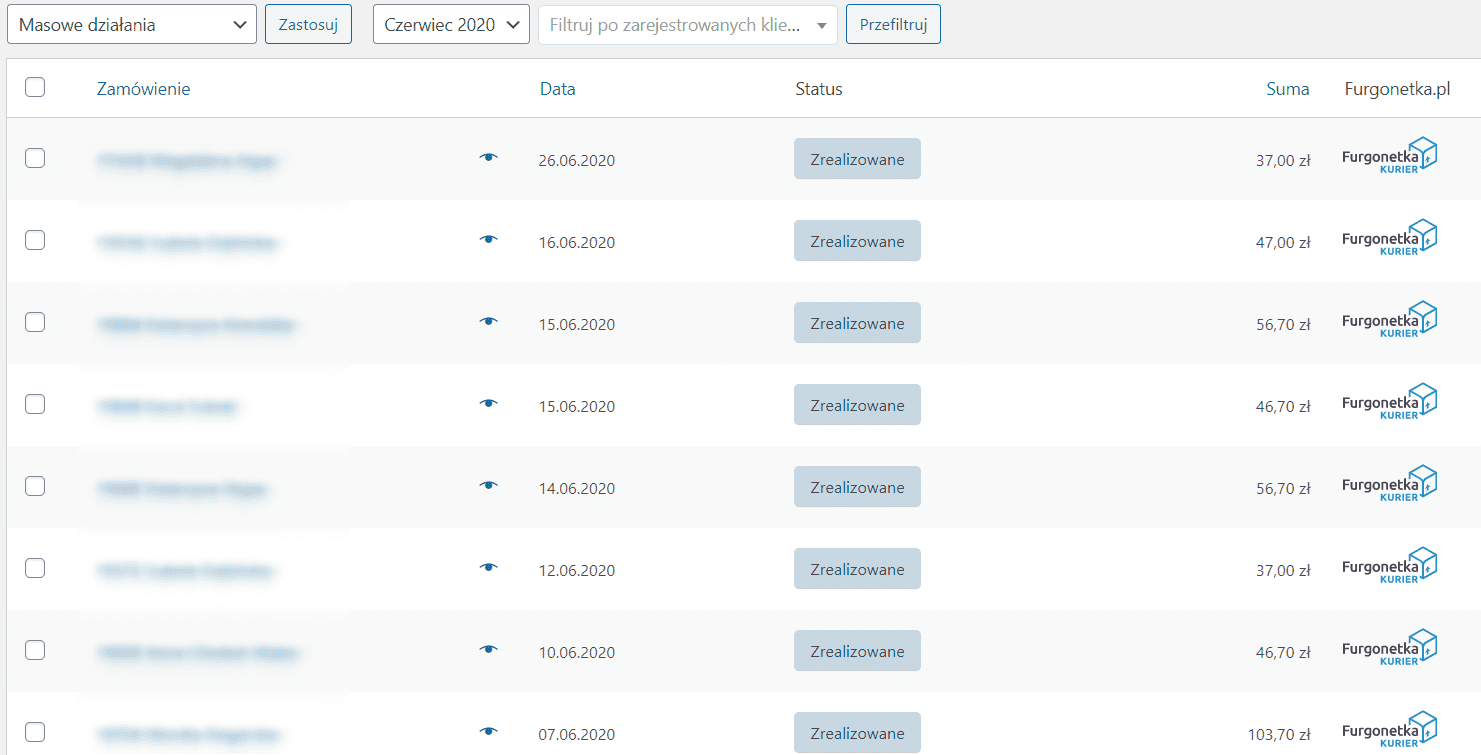
Task: Preview the 26.06.2020 order via eye icon
Action: pyautogui.click(x=489, y=158)
